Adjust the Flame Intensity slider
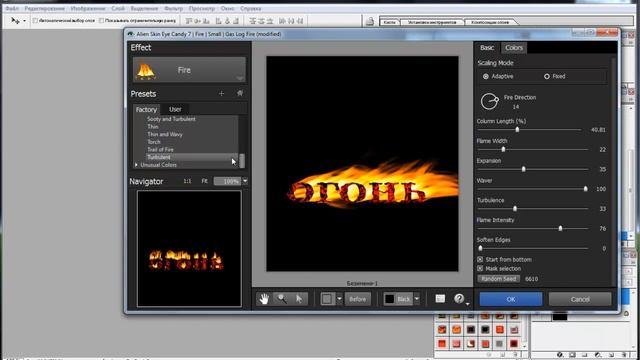The height and width of the screenshot is (360, 640). tap(560, 229)
